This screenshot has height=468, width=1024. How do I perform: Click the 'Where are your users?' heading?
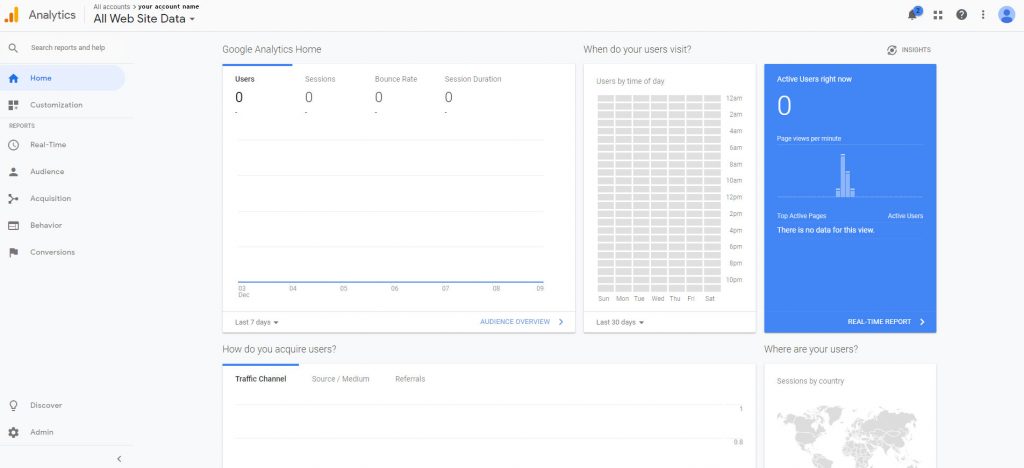click(810, 349)
